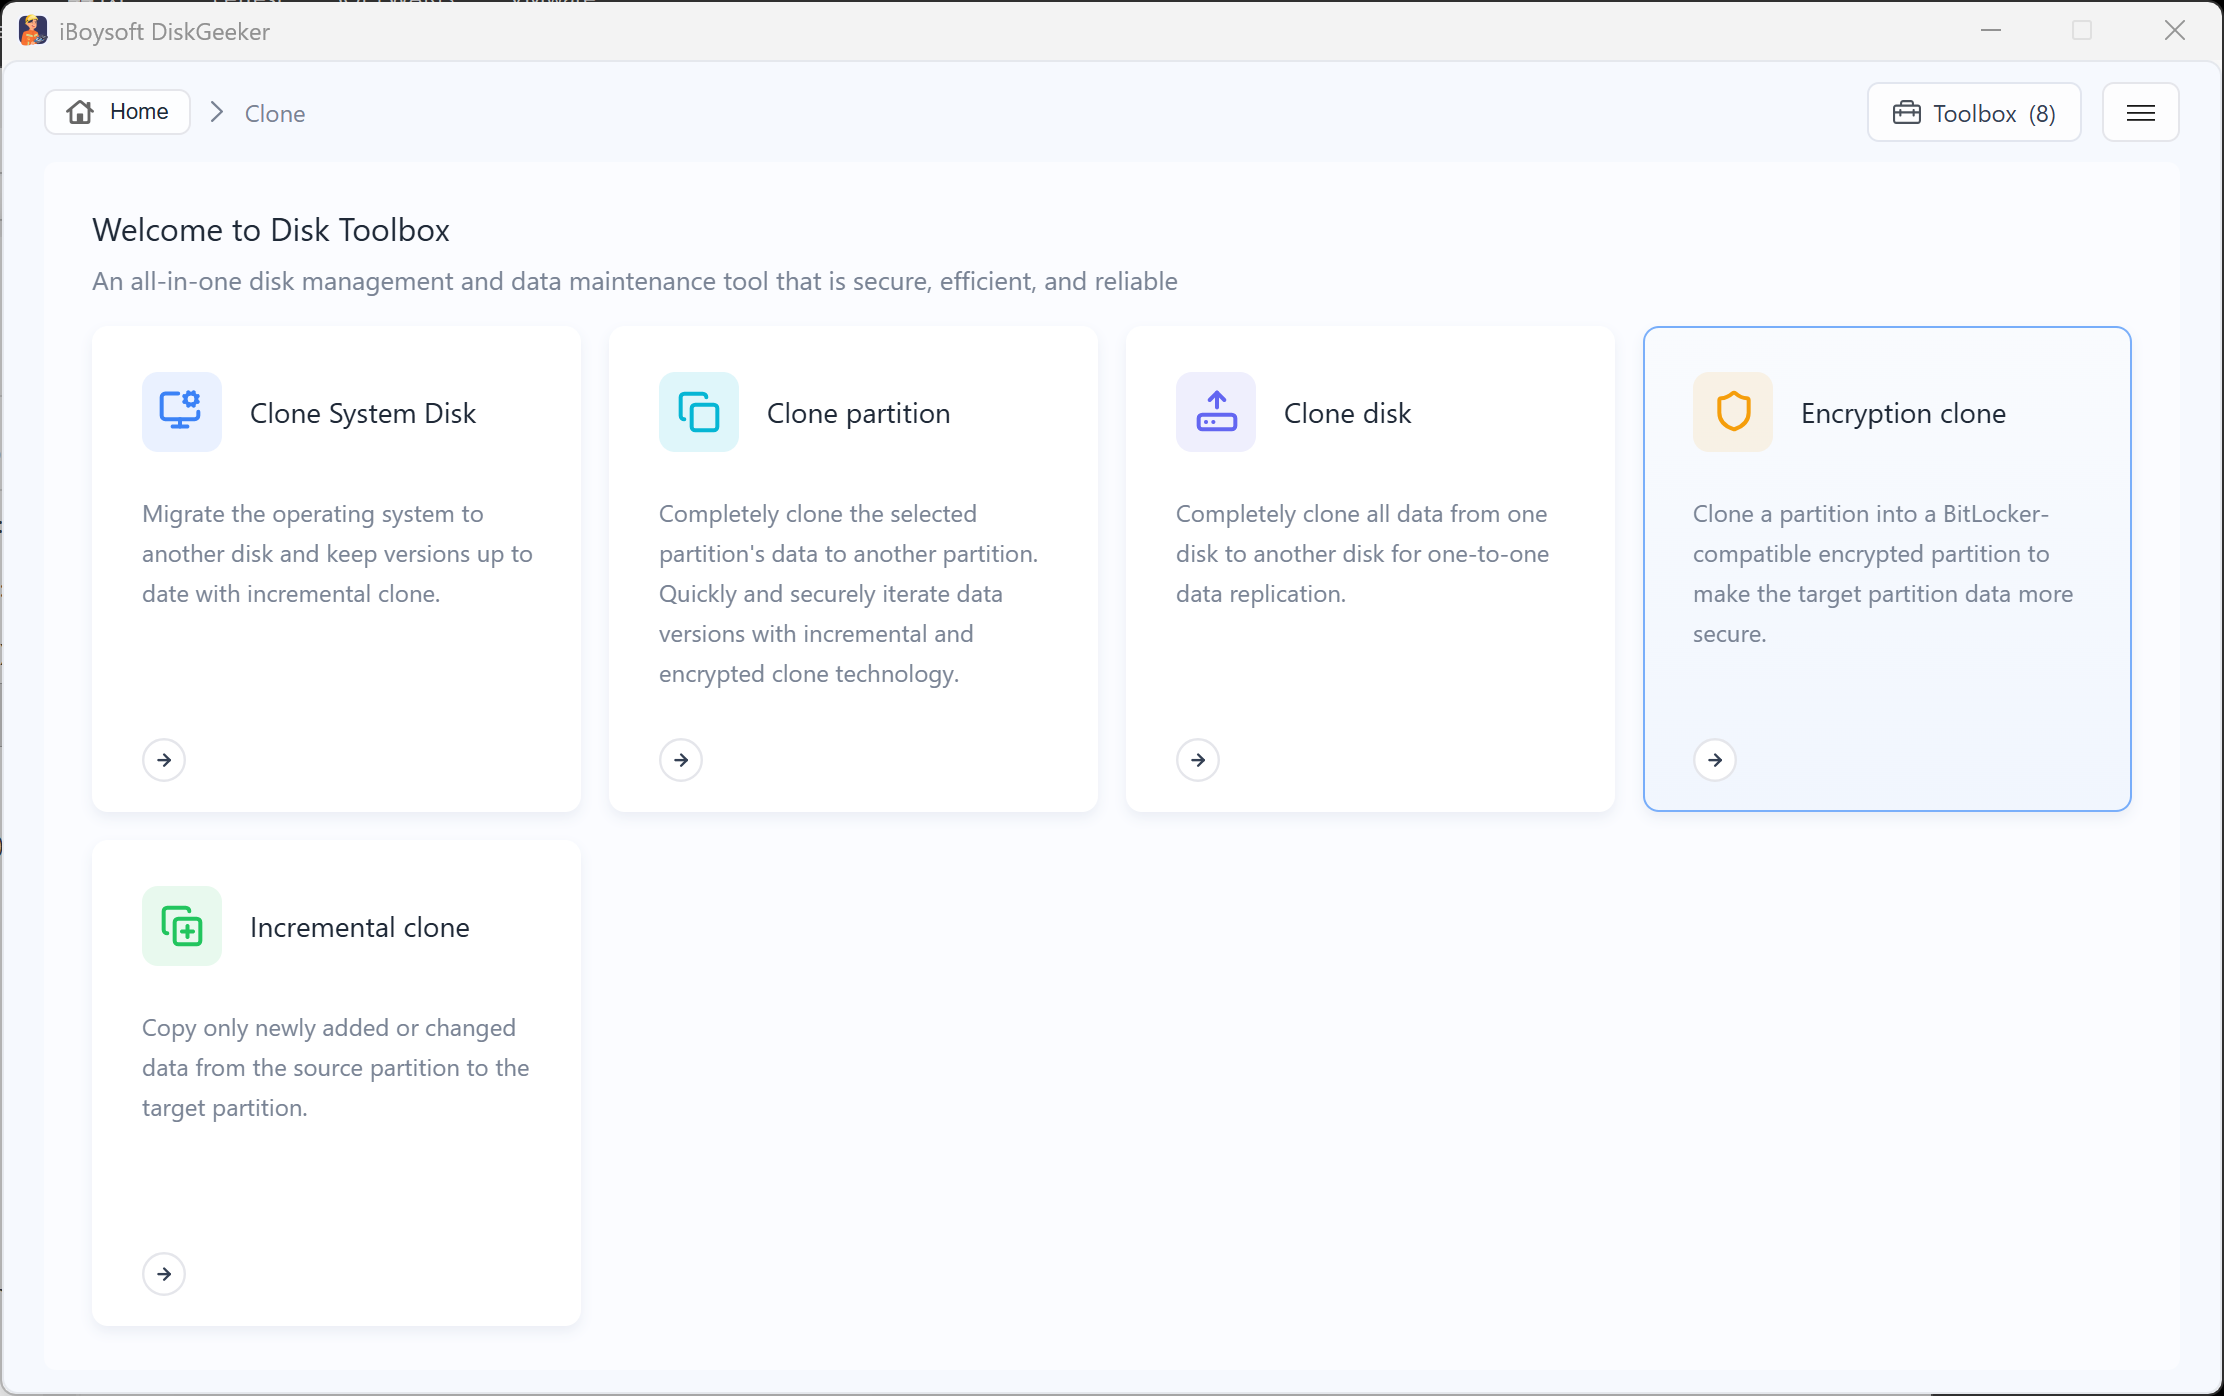Select the Incremental clone title
Image resolution: width=2224 pixels, height=1396 pixels.
tap(359, 927)
